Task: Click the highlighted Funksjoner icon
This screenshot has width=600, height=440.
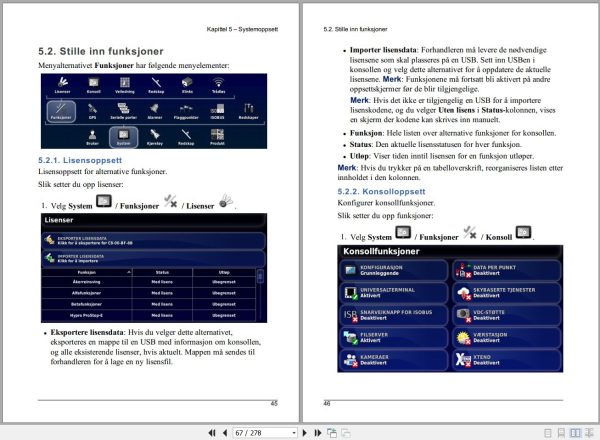Action: [x=61, y=111]
